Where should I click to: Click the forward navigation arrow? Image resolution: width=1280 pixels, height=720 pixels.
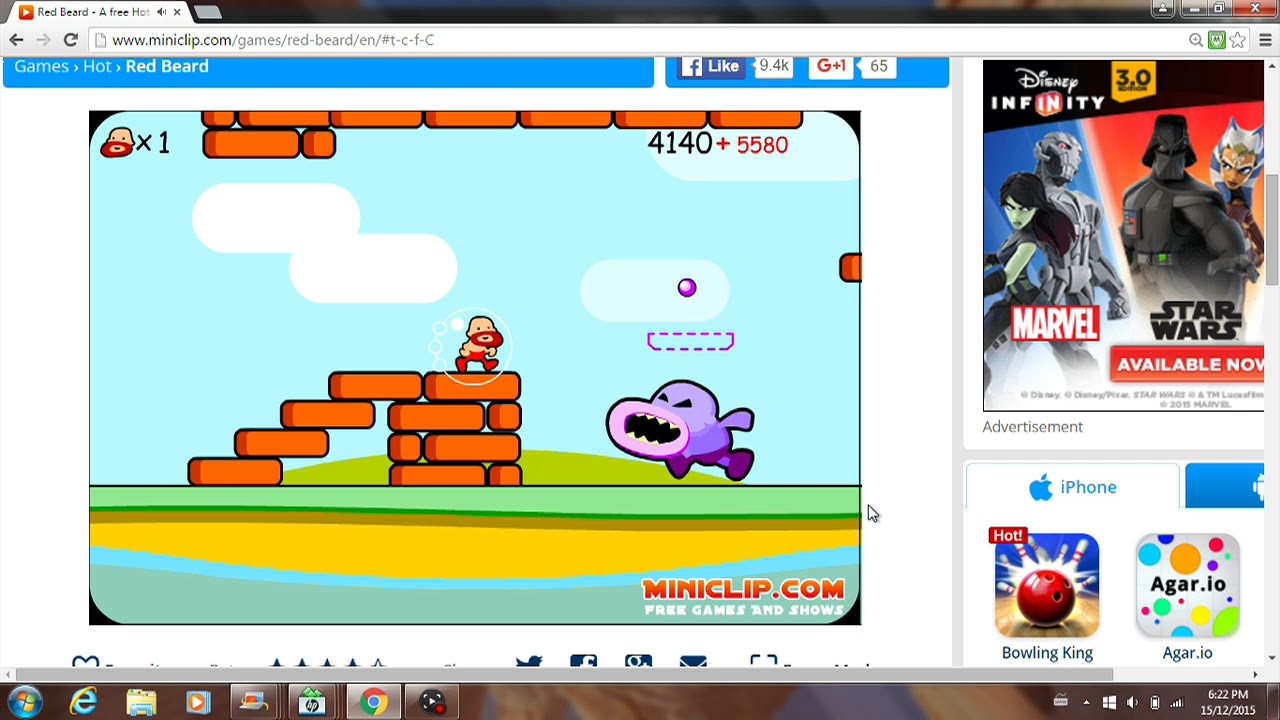coord(43,40)
